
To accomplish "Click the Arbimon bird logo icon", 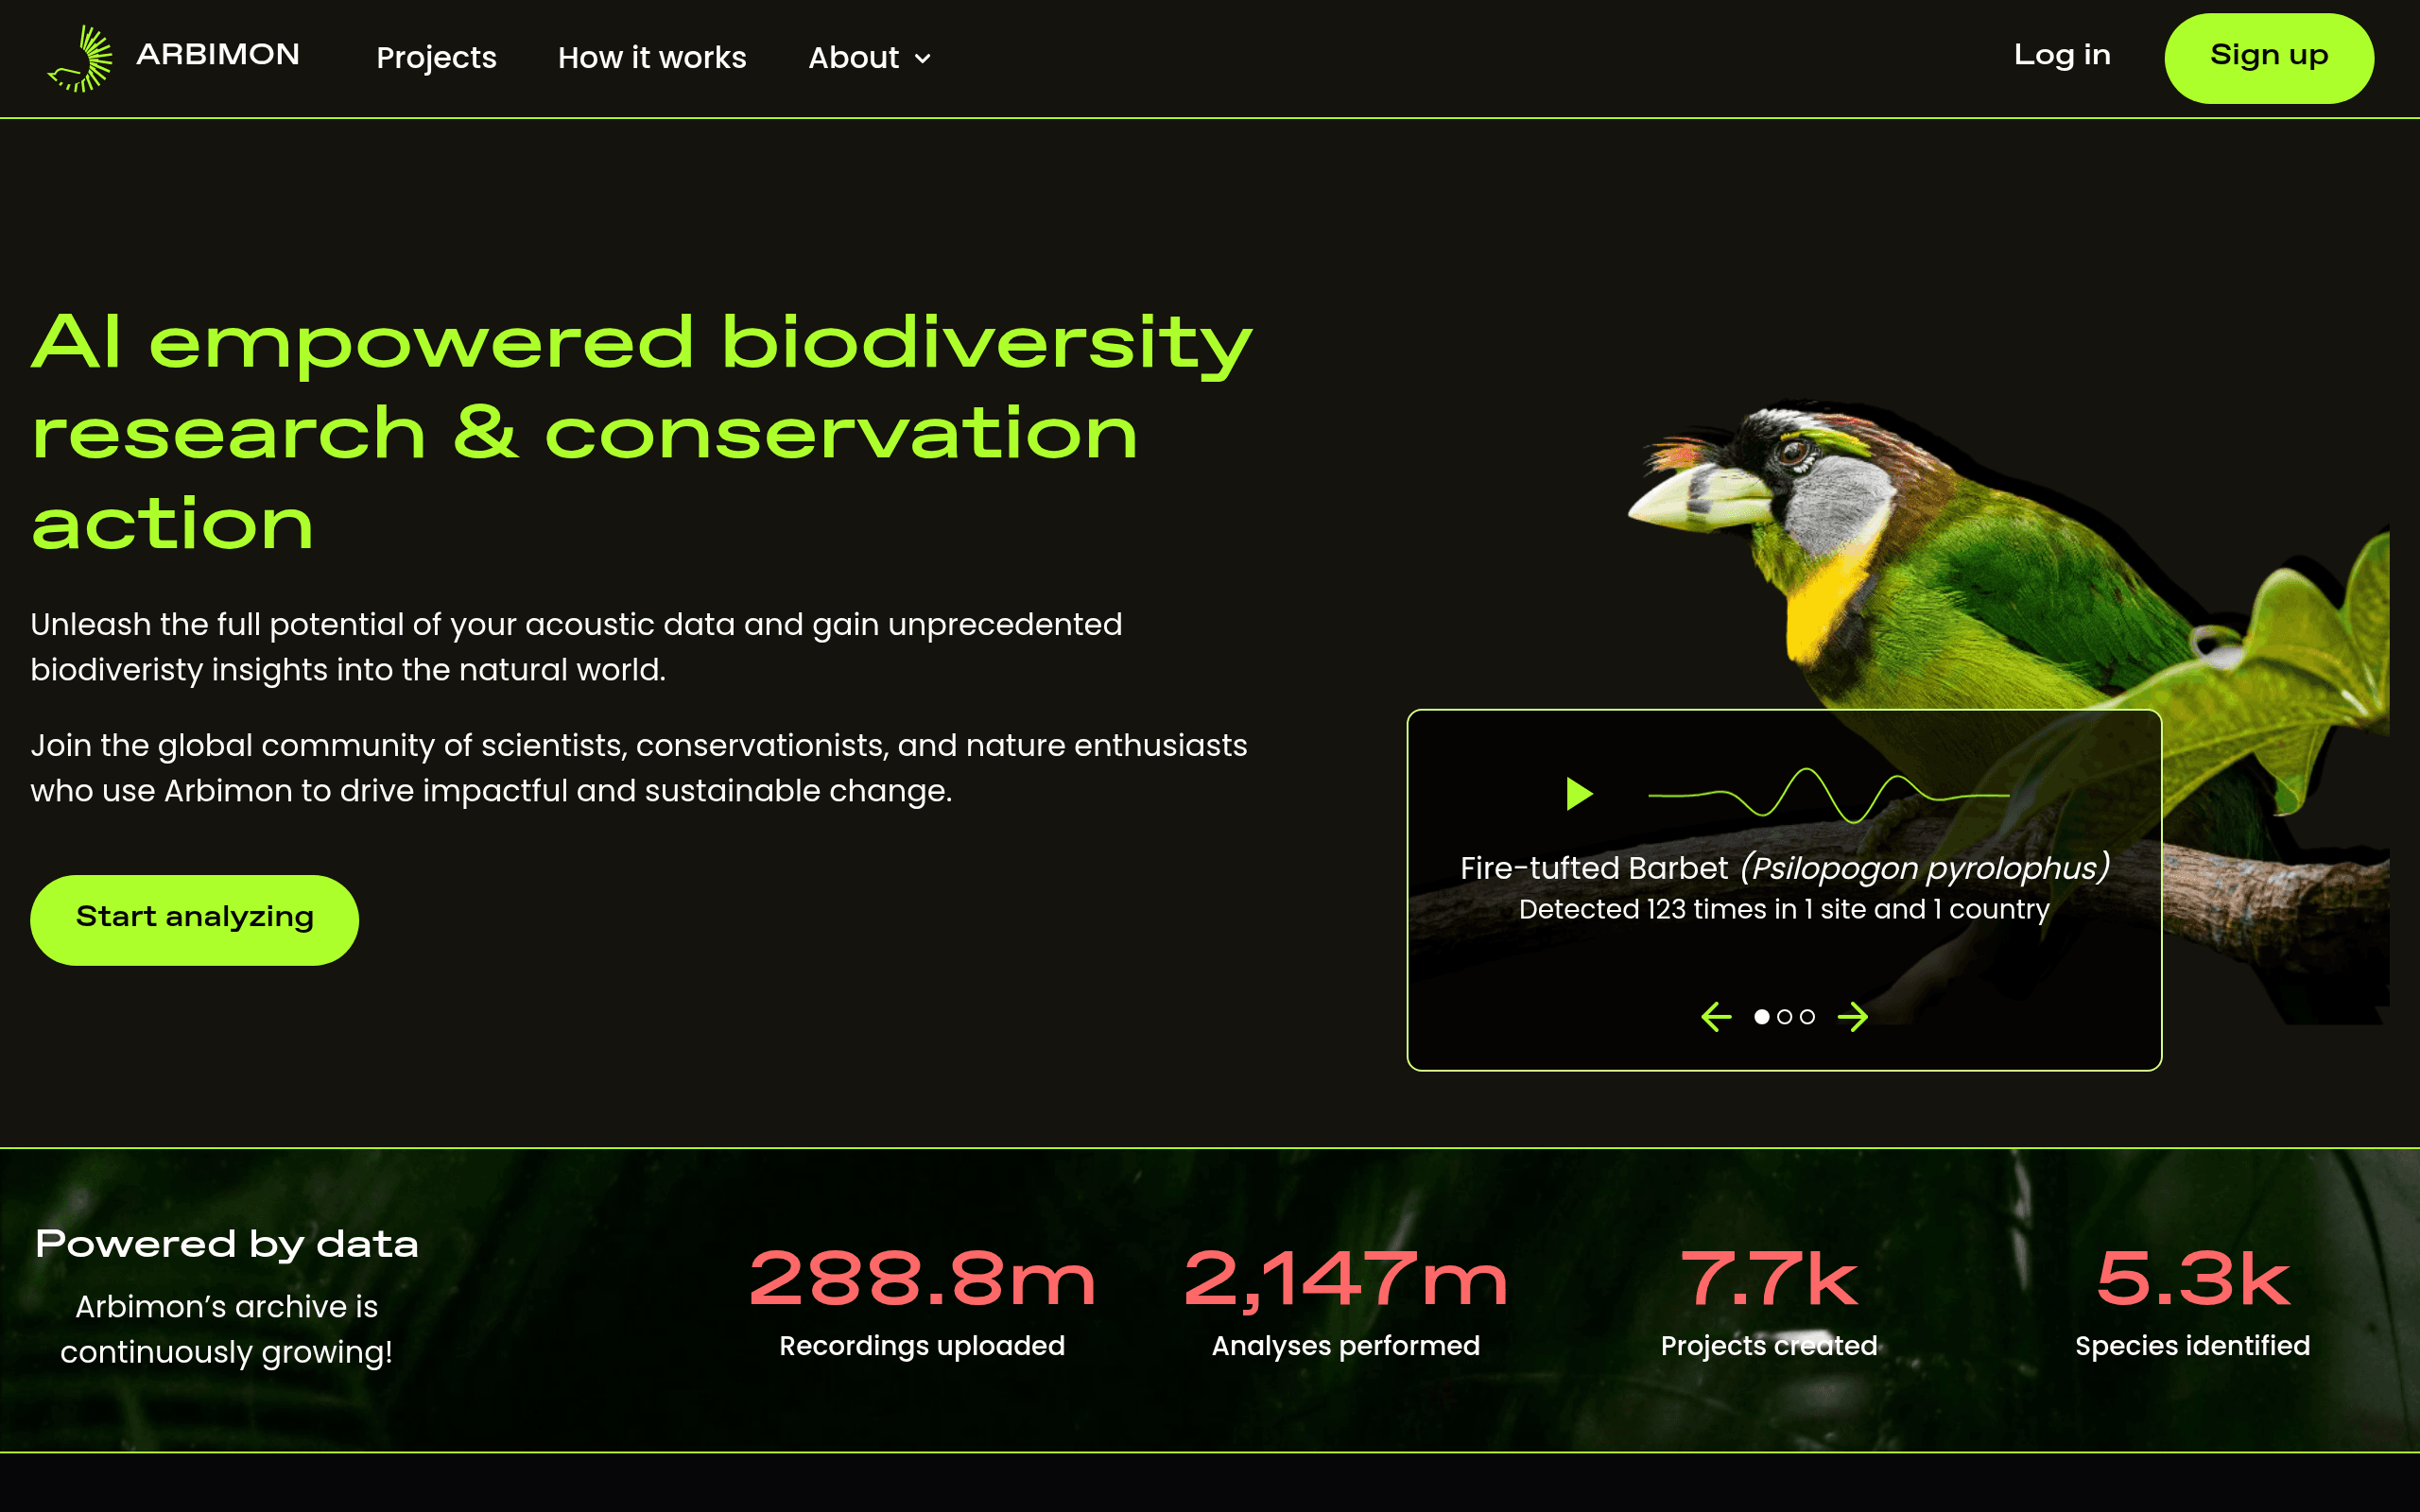I will click(x=80, y=58).
